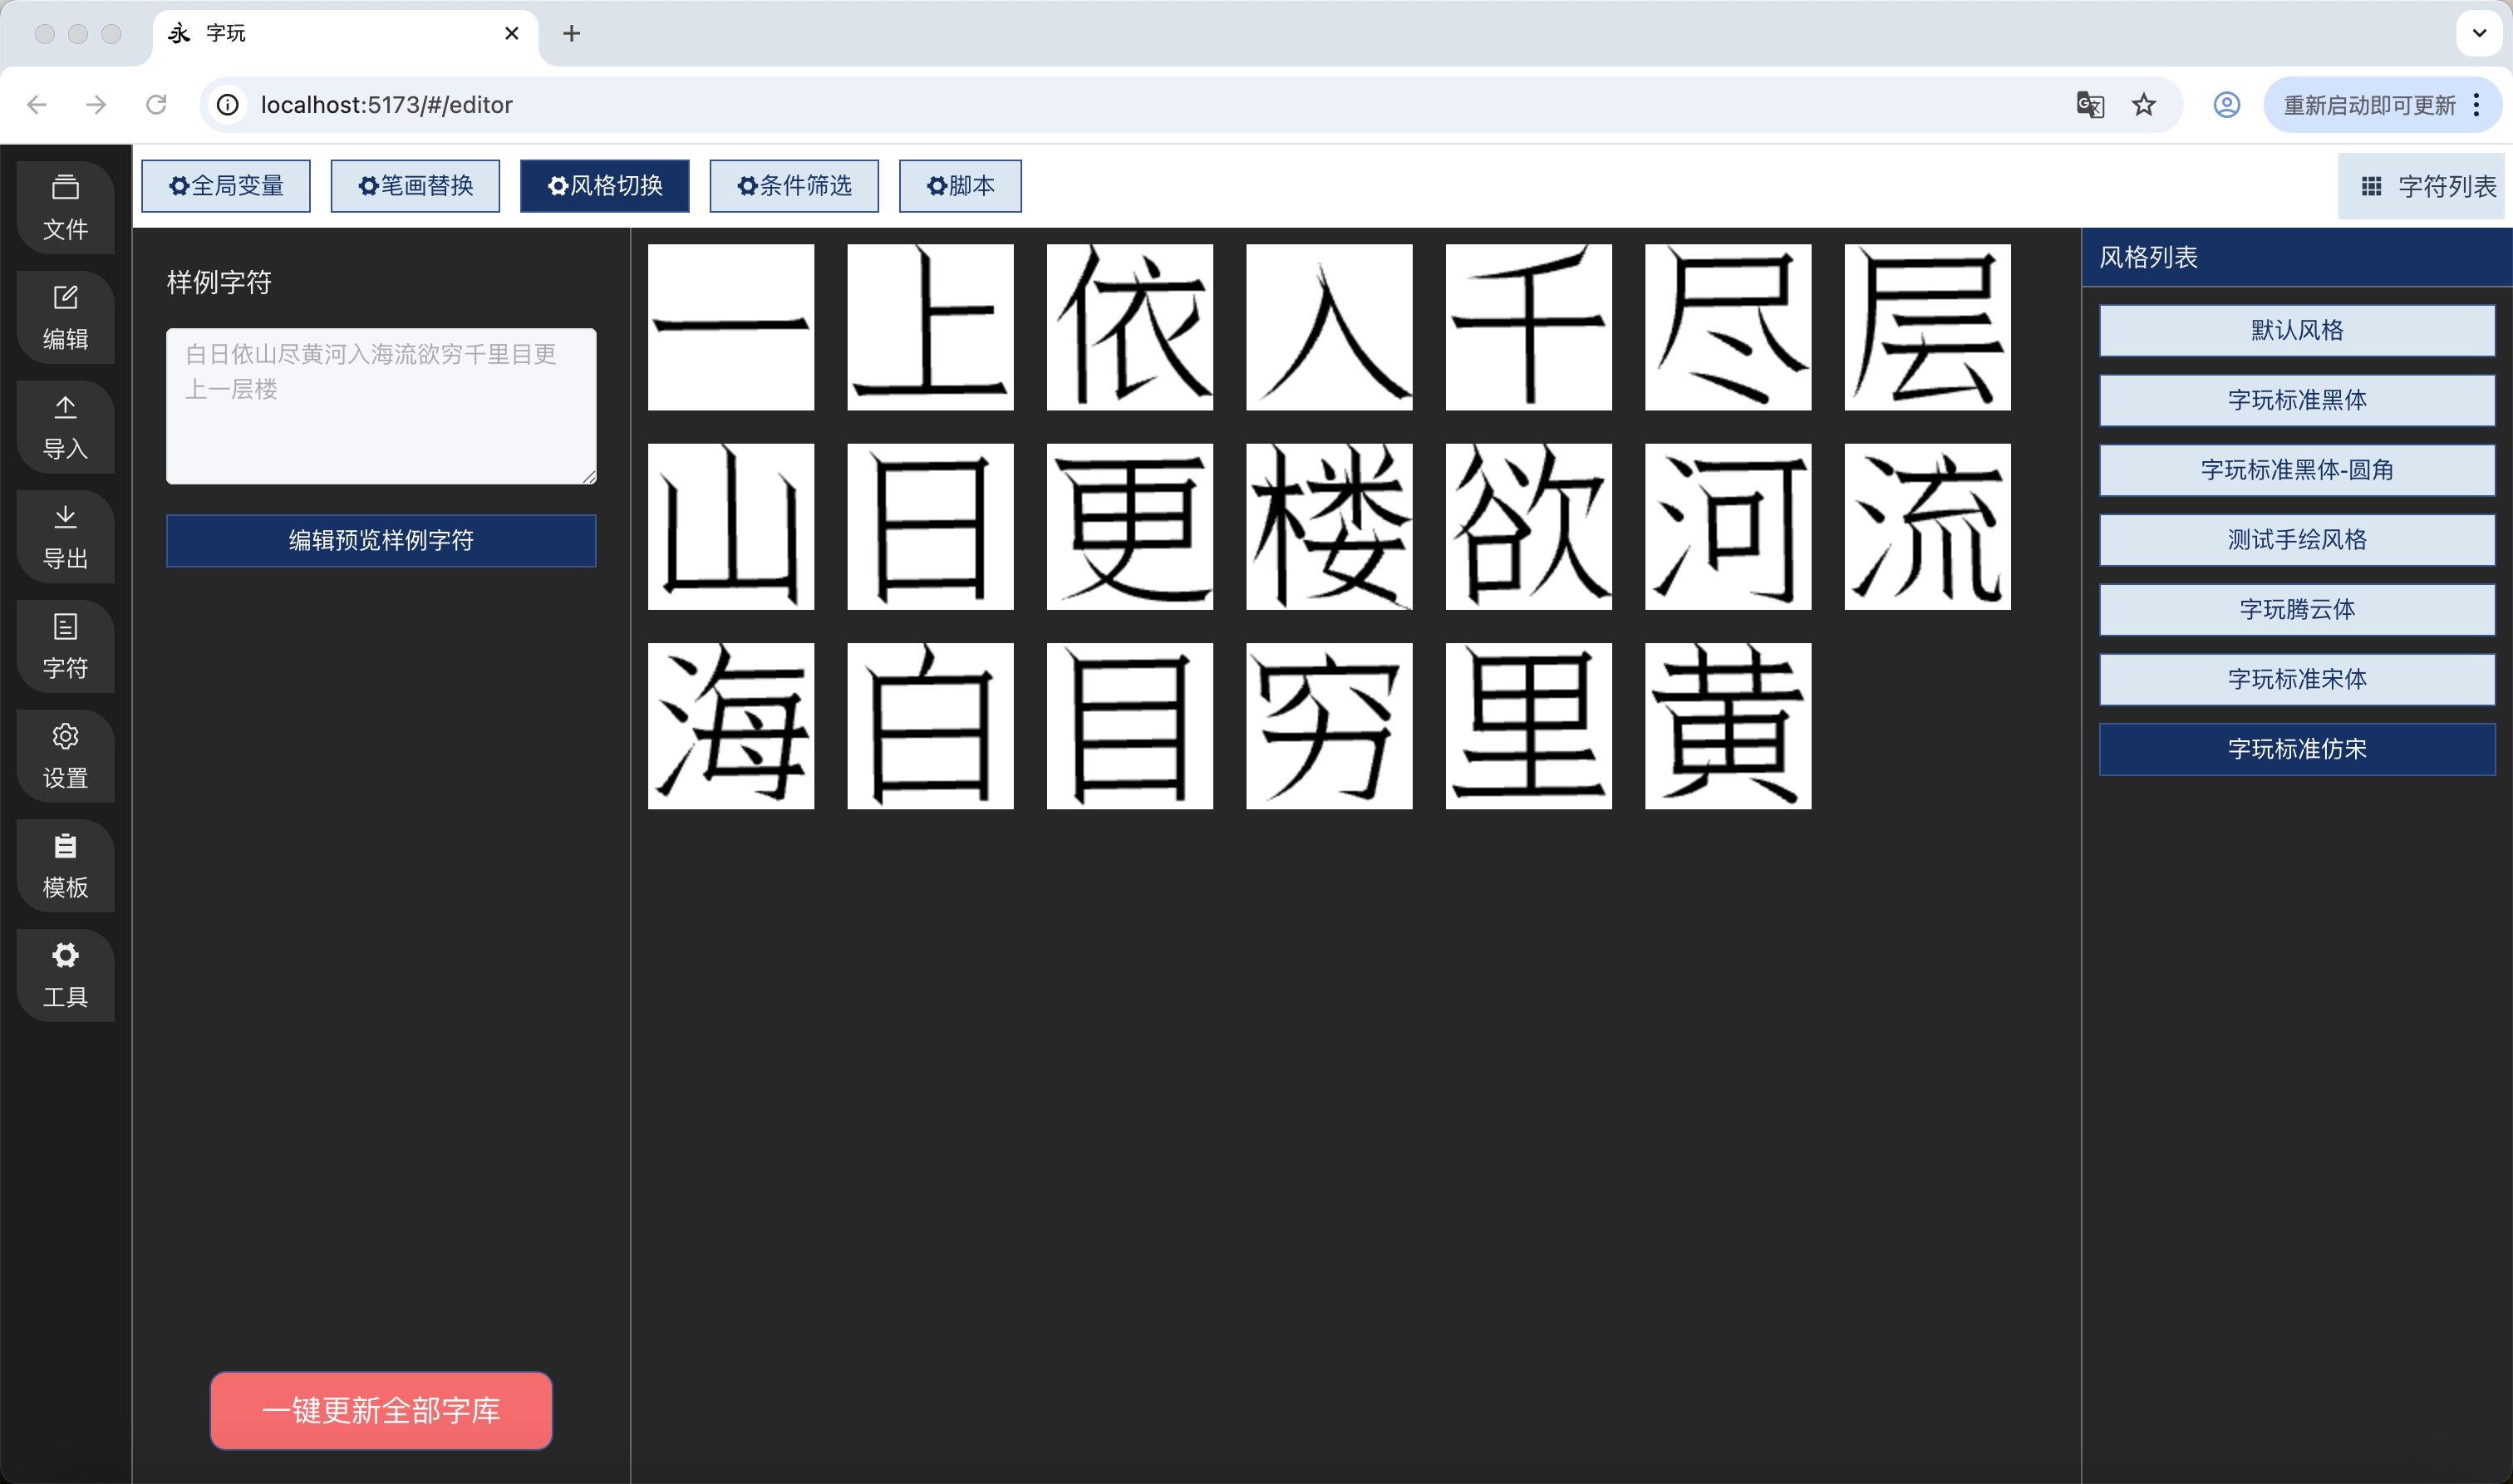
Task: Open the 字符 (Character) sidebar icon
Action: 65,646
